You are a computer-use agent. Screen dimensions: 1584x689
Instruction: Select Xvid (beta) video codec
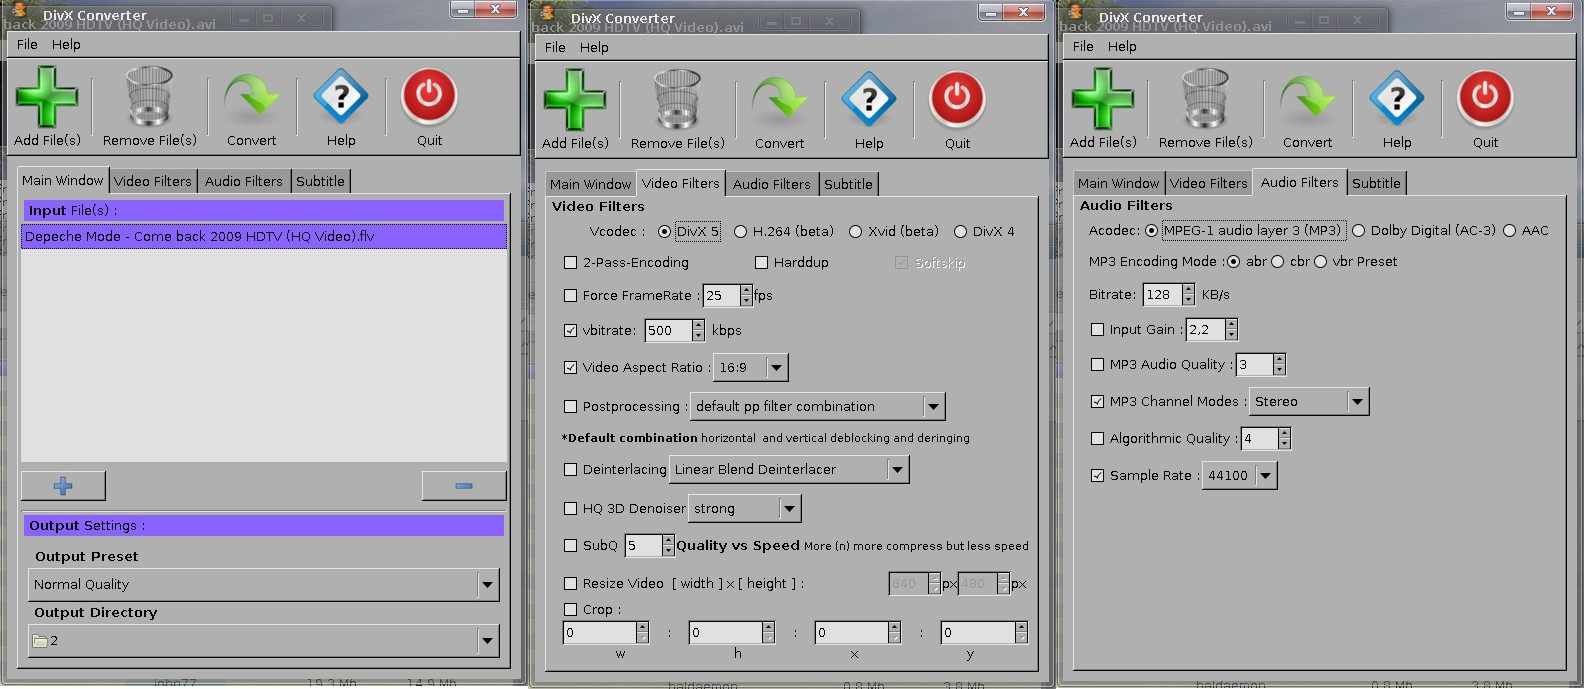856,232
